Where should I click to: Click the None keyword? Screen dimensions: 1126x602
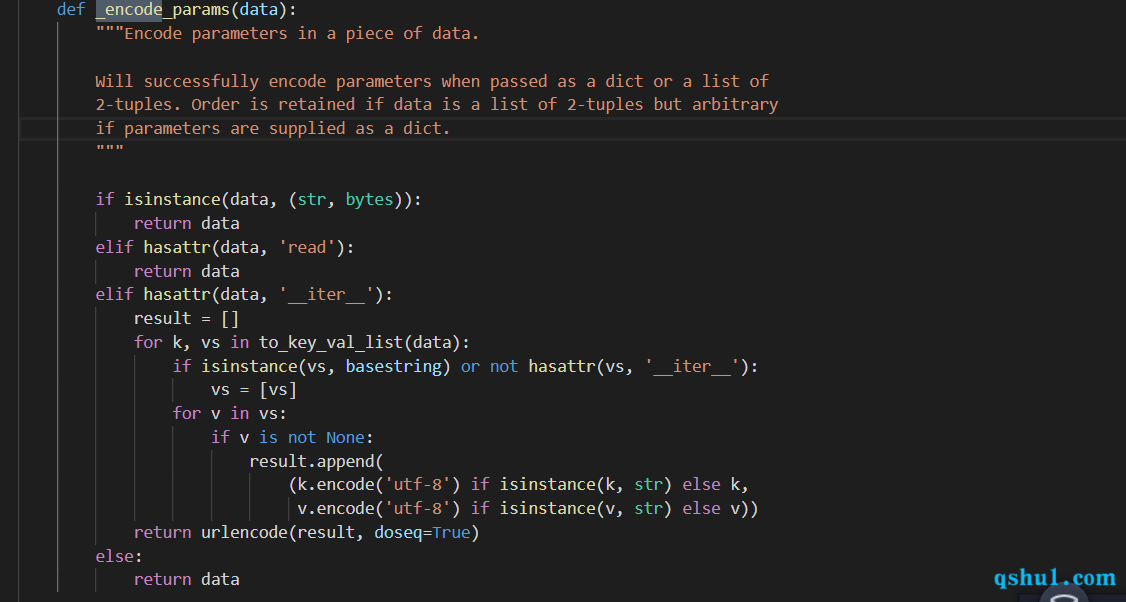click(345, 437)
